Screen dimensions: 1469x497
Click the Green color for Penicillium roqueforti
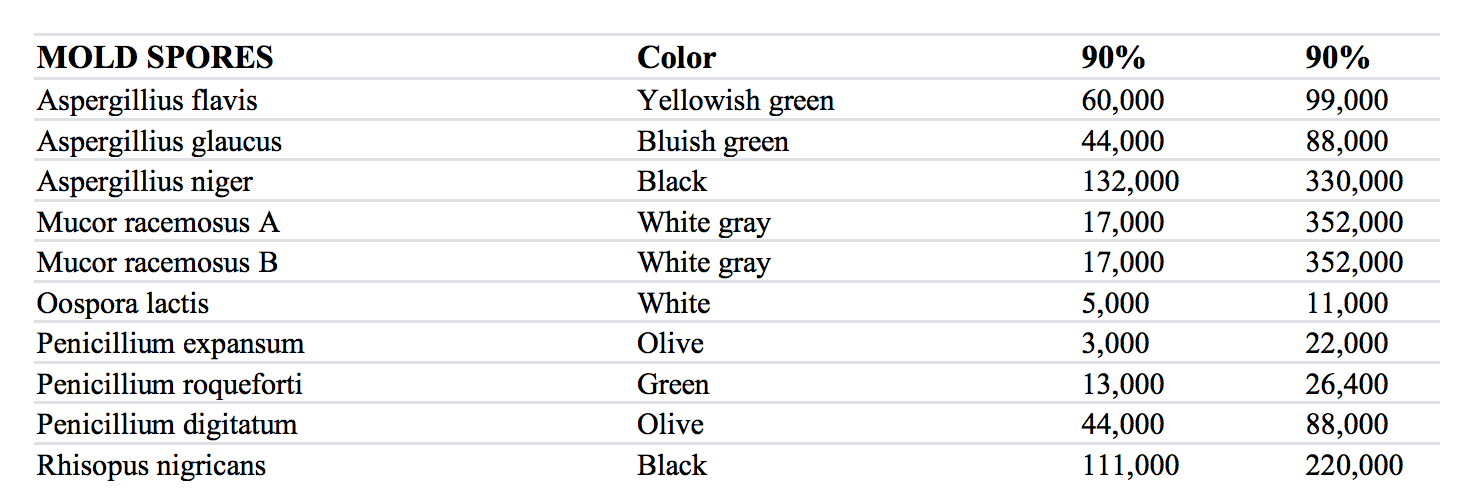(673, 384)
